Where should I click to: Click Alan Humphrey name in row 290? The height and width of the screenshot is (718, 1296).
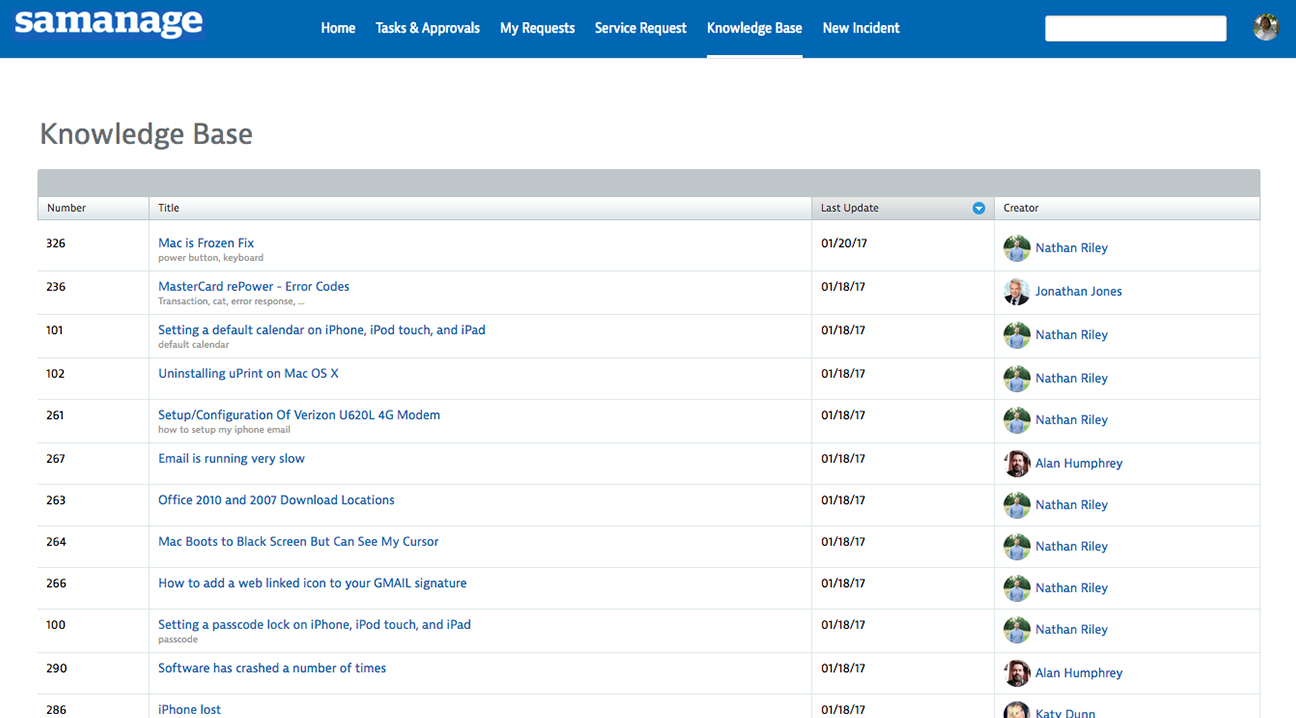(x=1079, y=673)
